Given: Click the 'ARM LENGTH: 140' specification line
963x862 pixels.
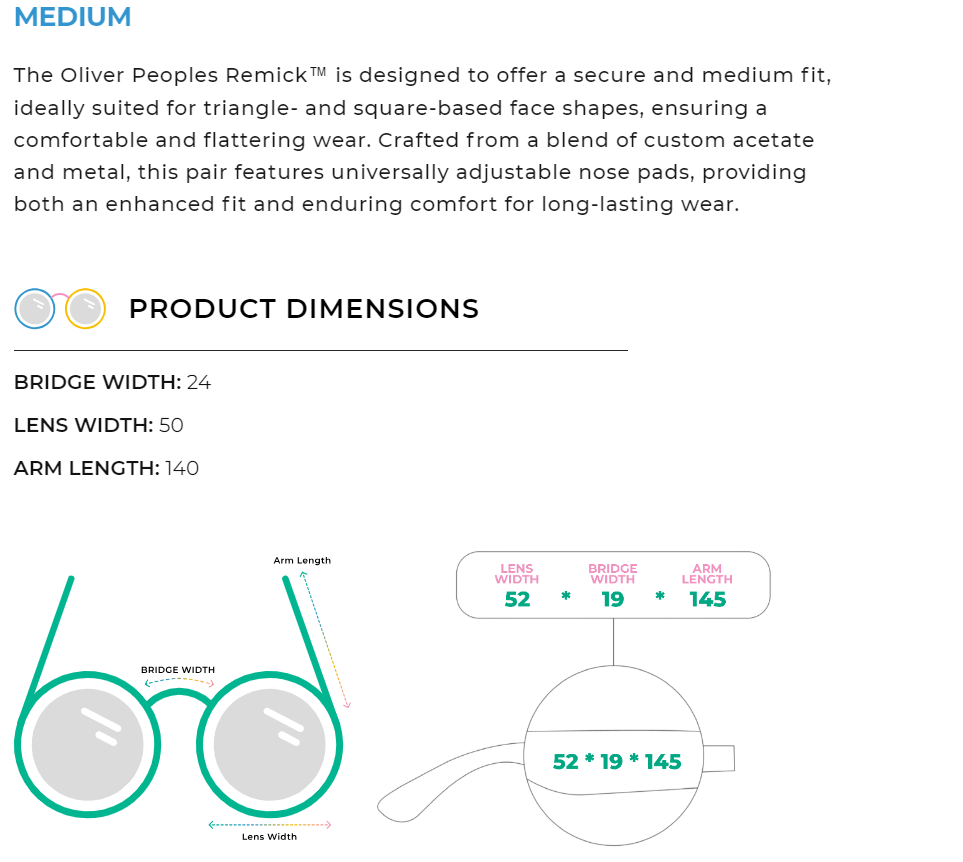Looking at the screenshot, I should point(107,468).
